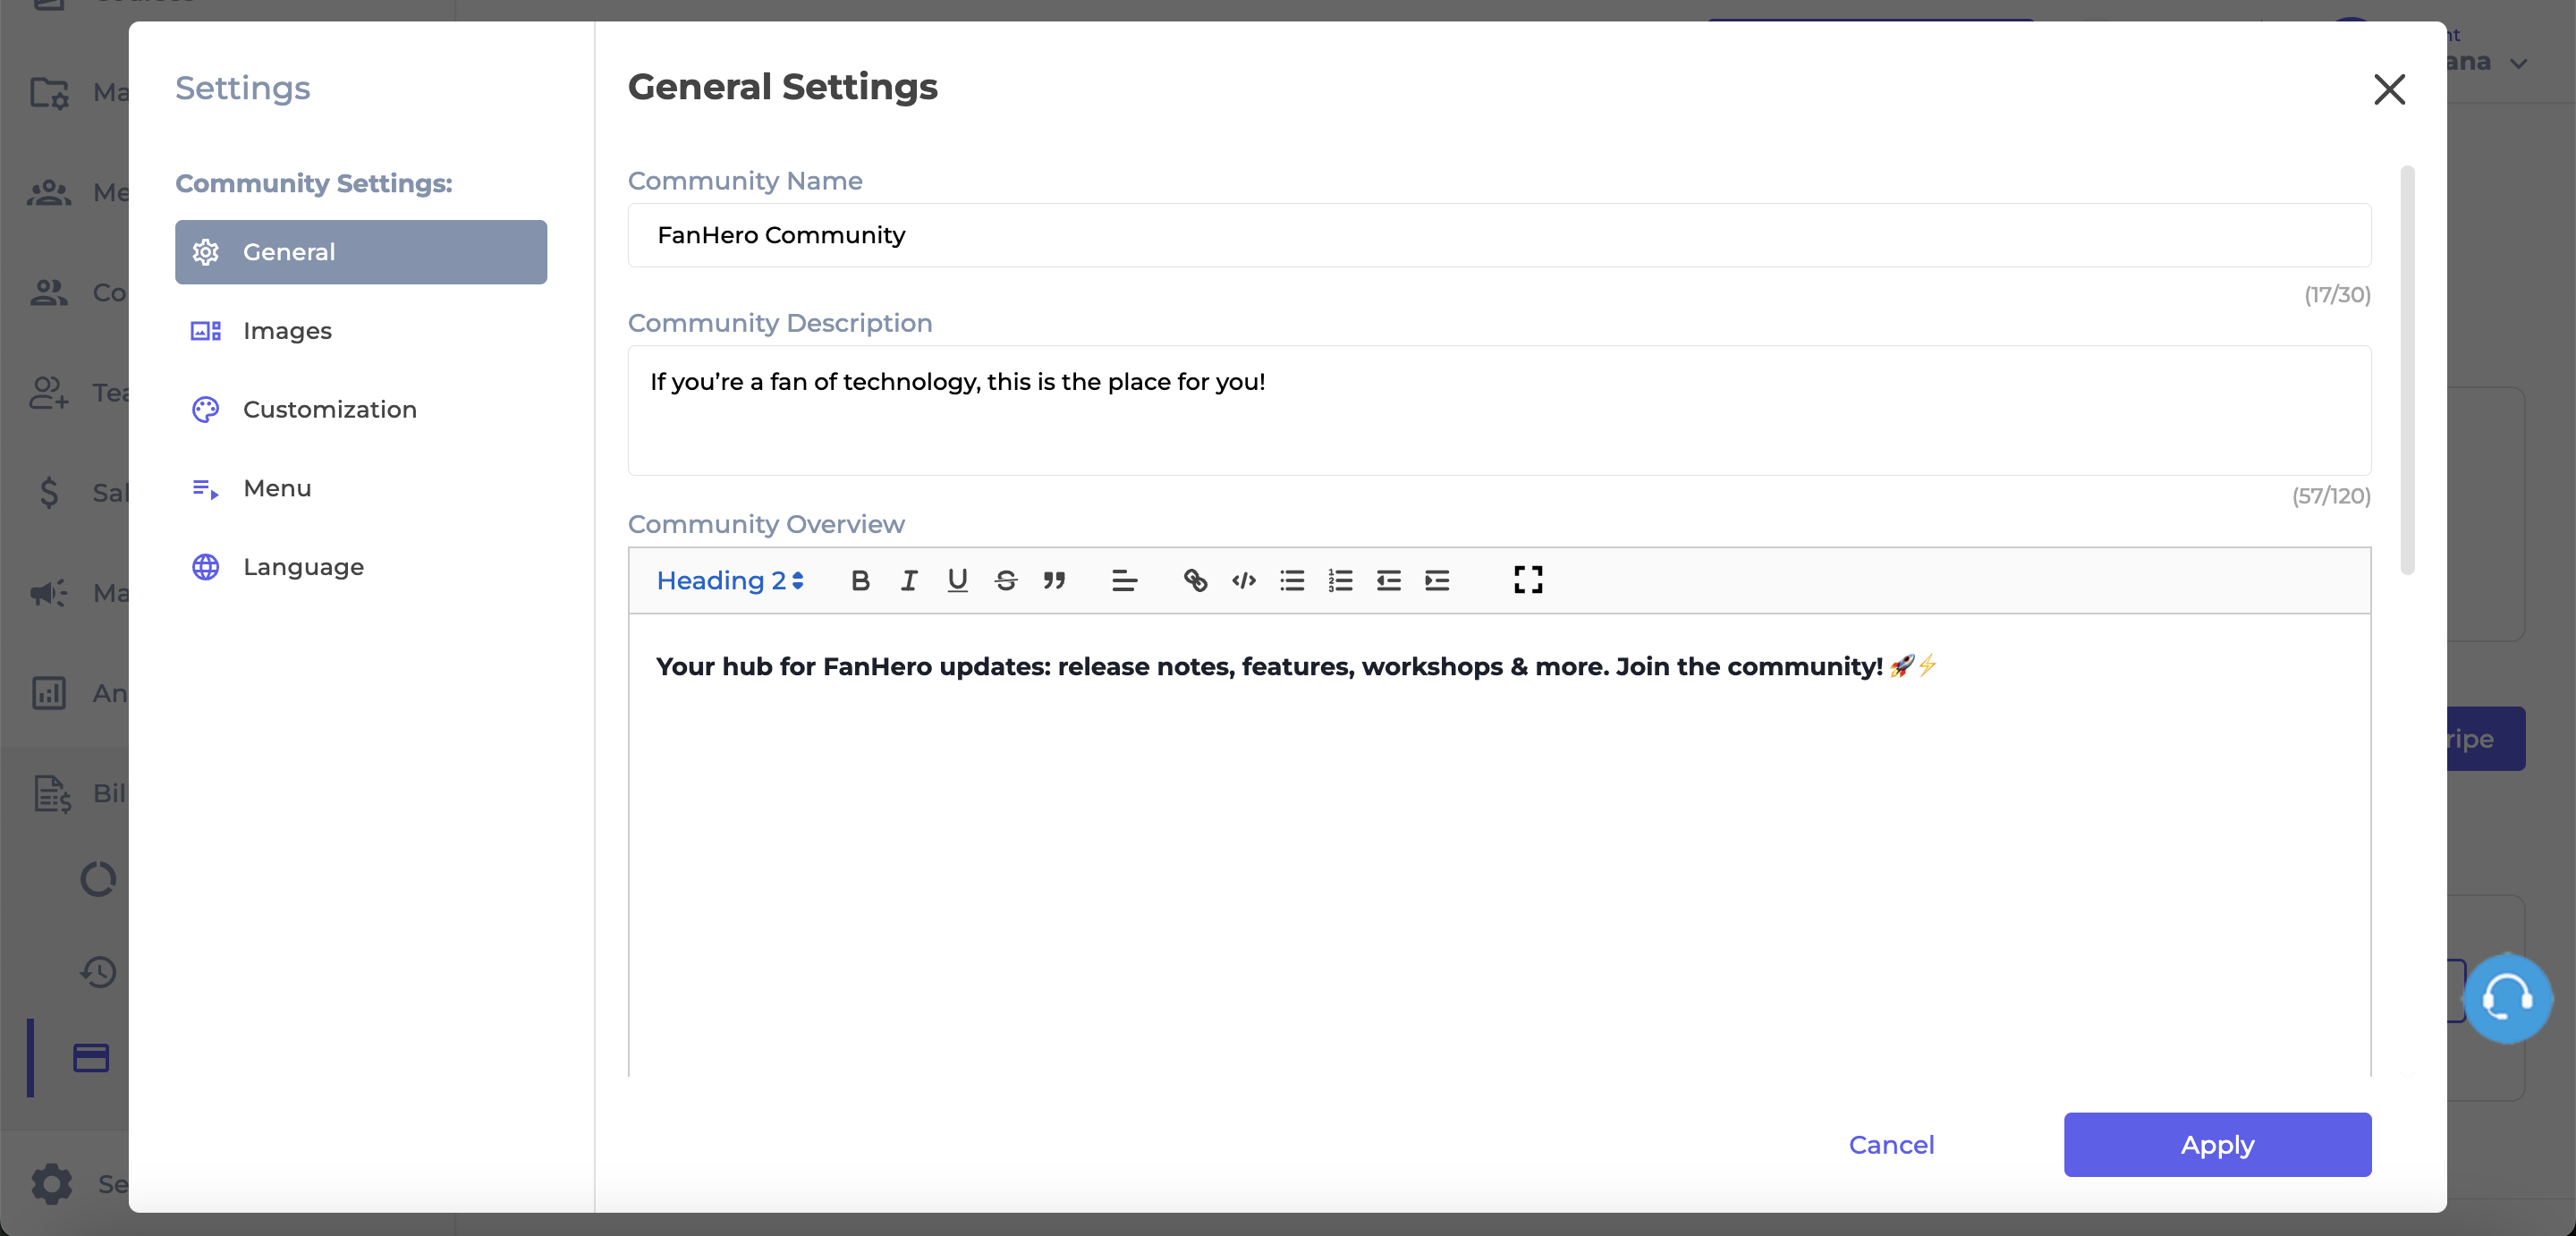Viewport: 2576px width, 1236px height.
Task: Open Language settings
Action: pos(361,567)
